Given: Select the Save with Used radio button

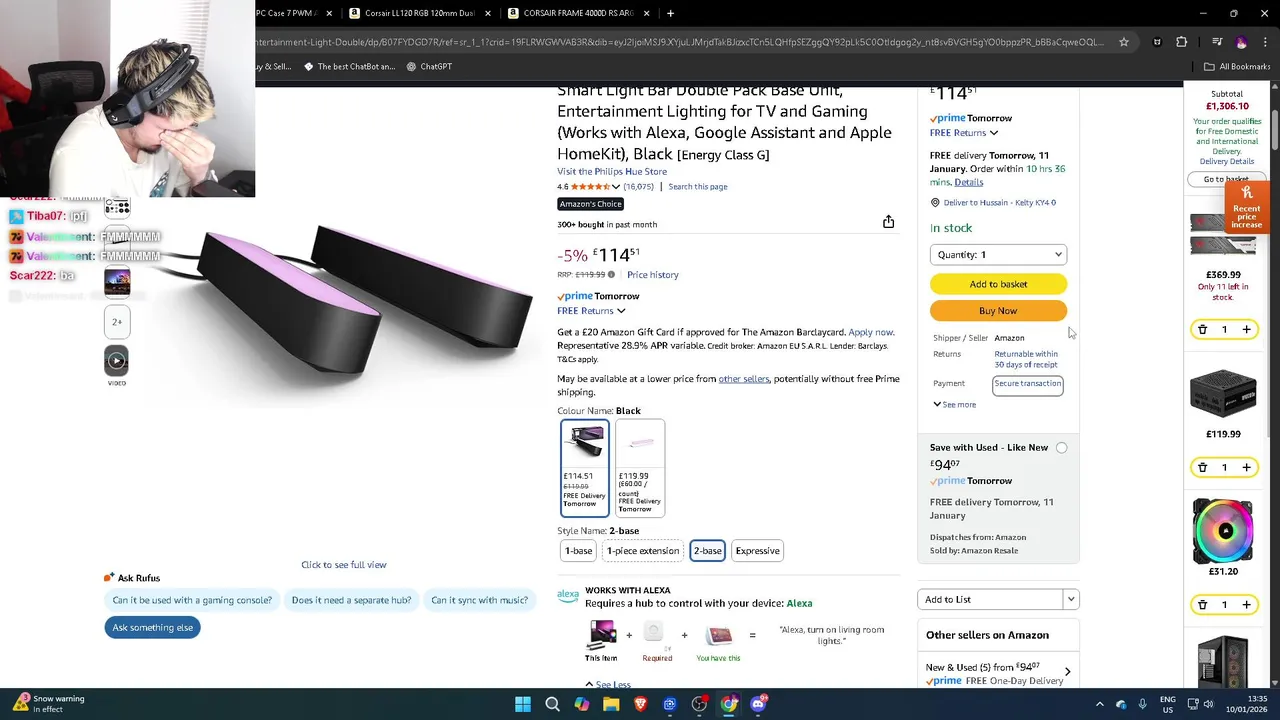Looking at the screenshot, I should tap(1061, 448).
